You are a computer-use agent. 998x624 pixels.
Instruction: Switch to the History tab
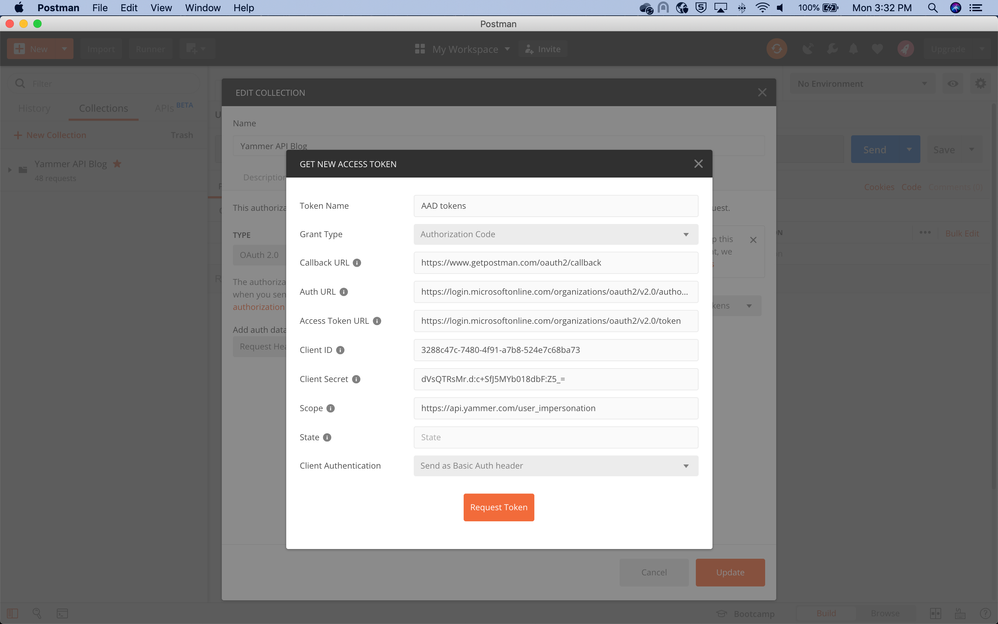coord(34,108)
